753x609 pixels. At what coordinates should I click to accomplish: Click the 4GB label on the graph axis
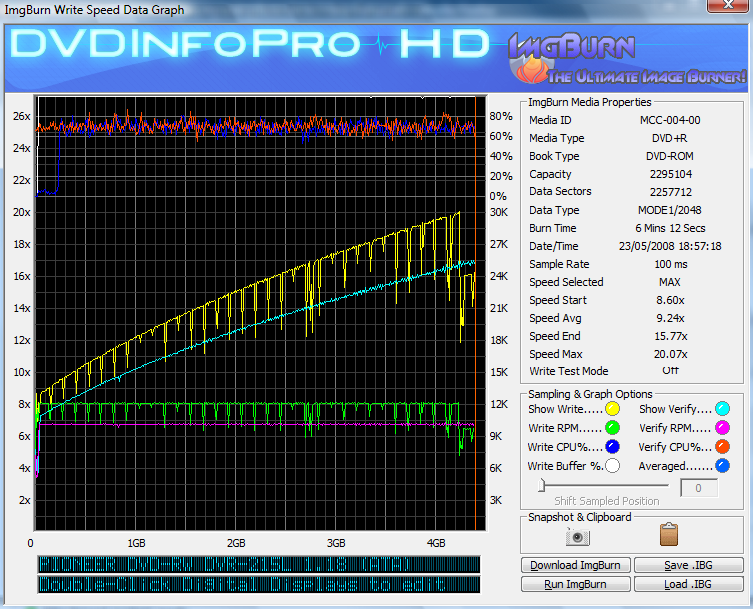coord(436,543)
